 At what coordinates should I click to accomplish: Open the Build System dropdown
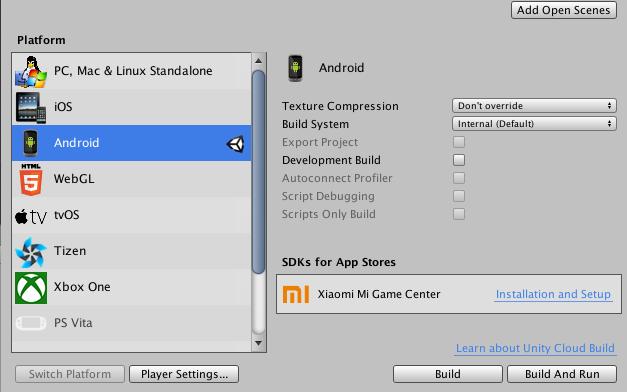(534, 124)
